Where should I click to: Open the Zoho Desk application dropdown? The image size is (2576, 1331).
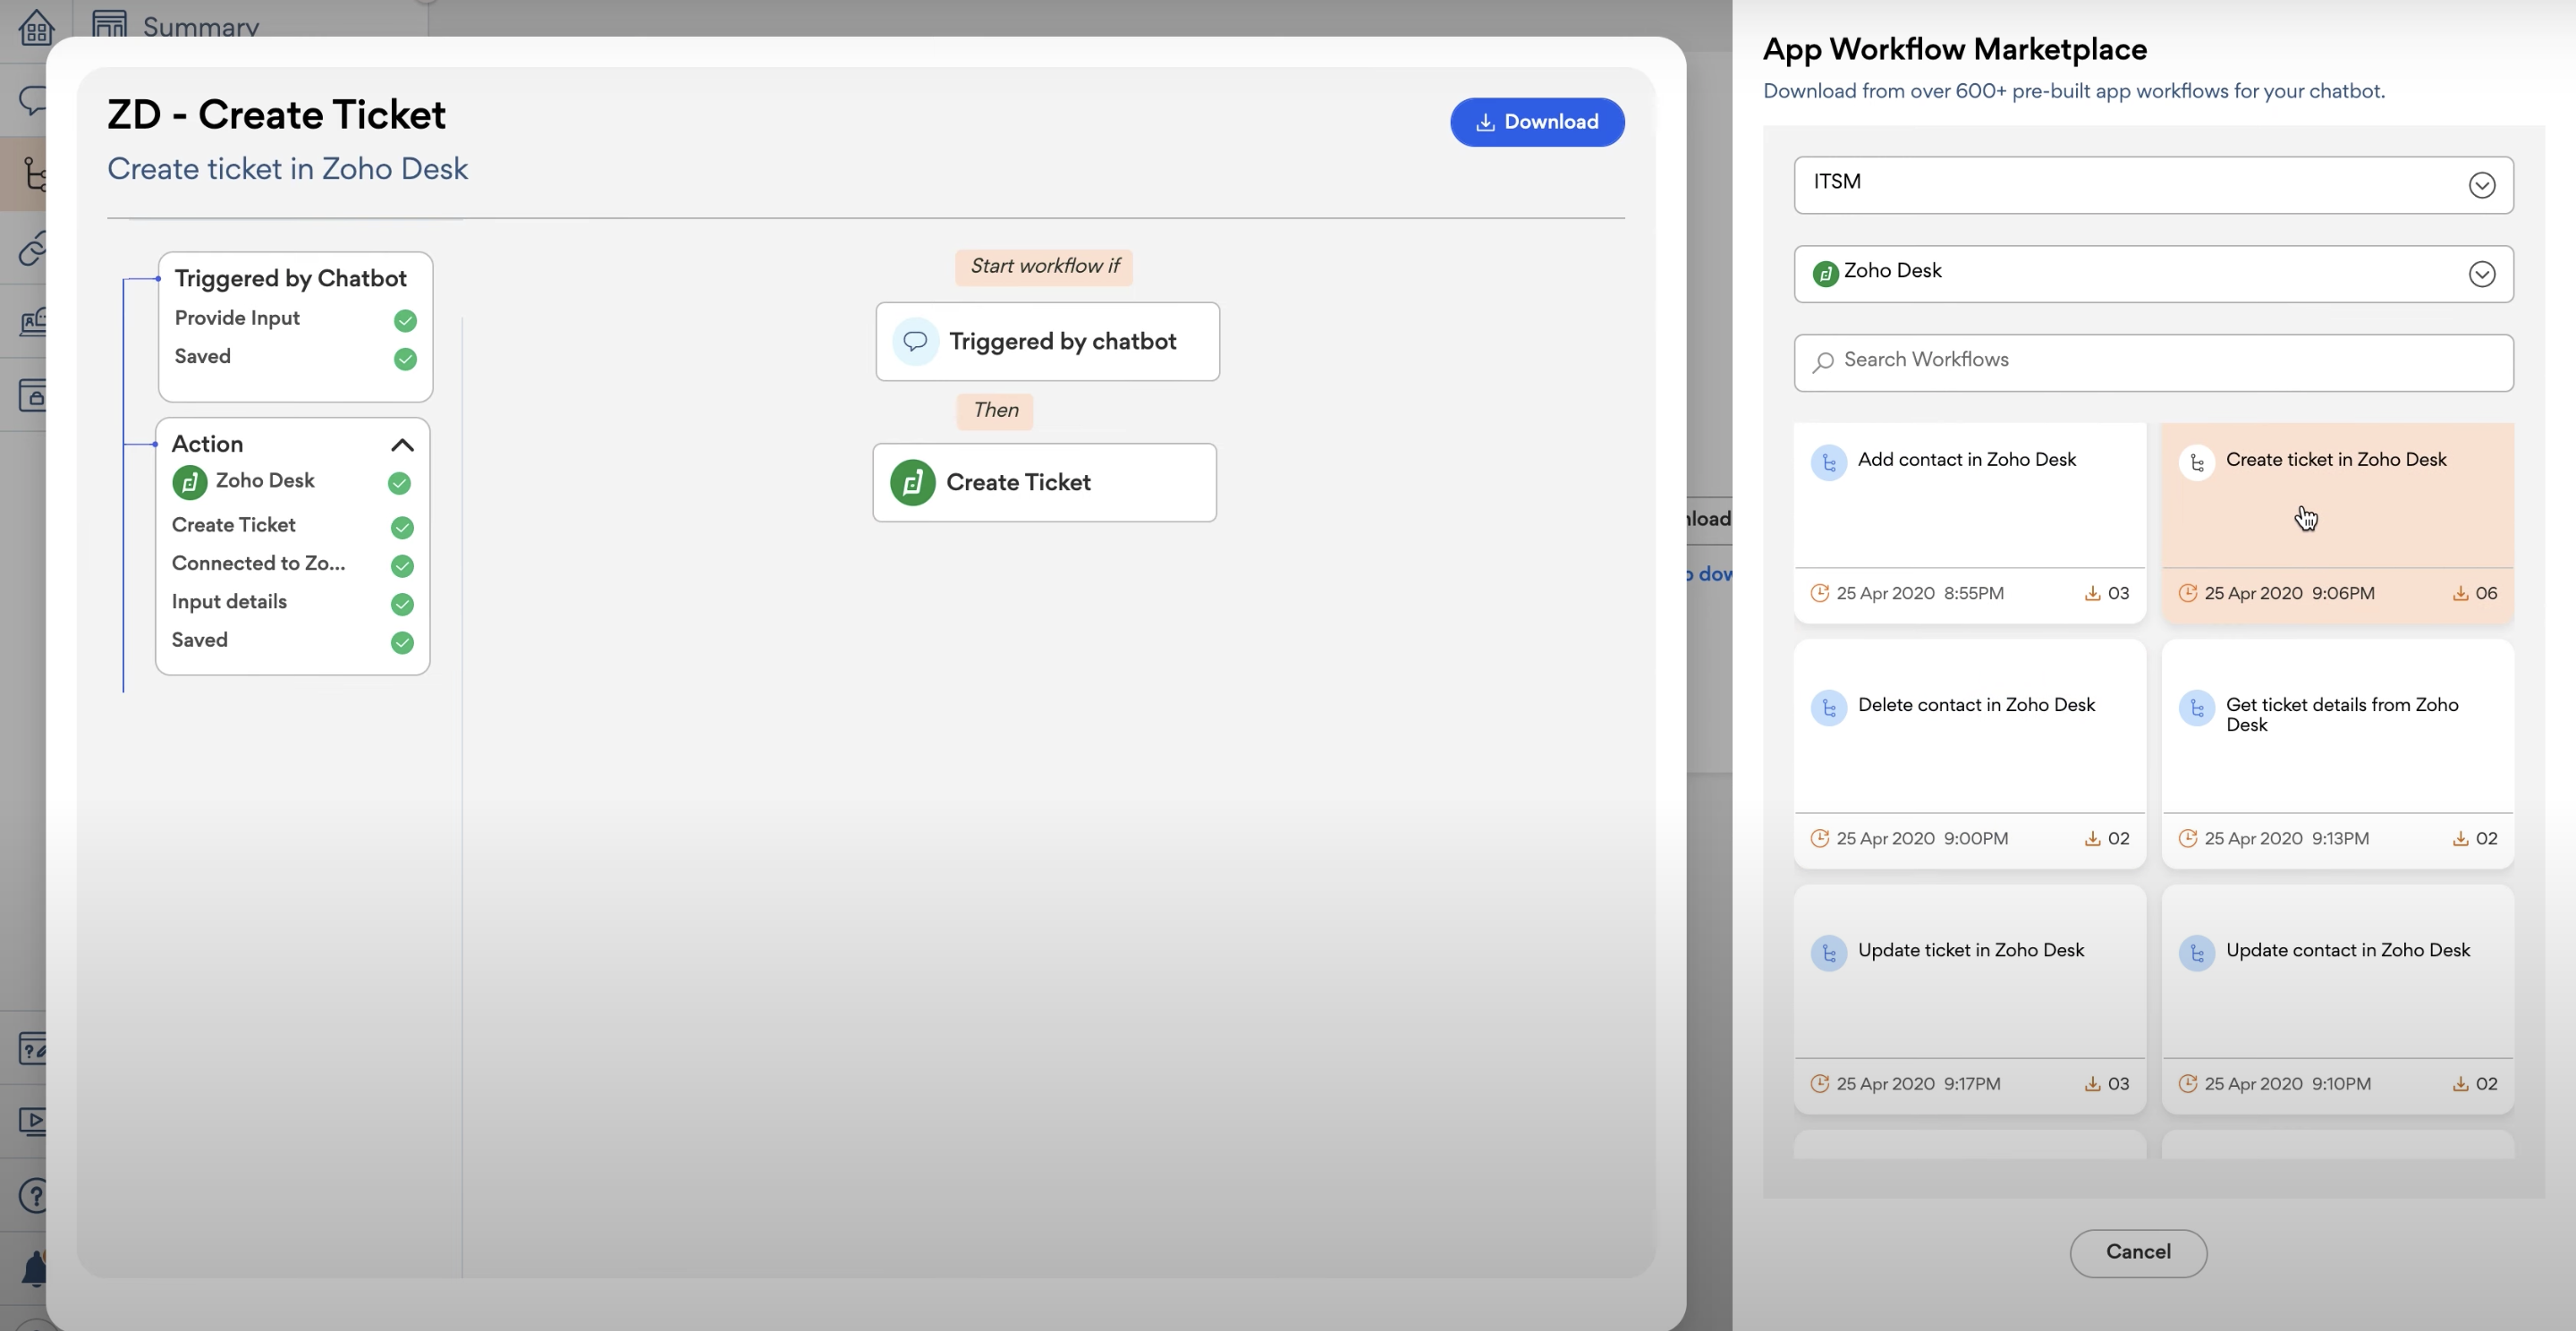tap(2152, 274)
